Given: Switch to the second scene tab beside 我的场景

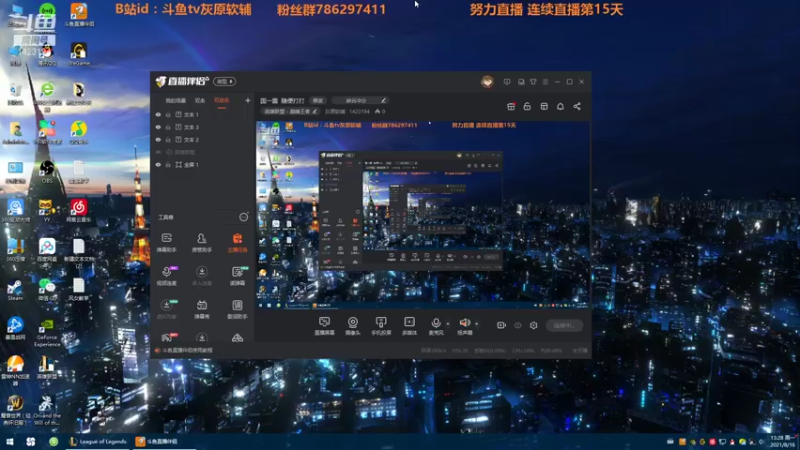Looking at the screenshot, I should pos(200,101).
